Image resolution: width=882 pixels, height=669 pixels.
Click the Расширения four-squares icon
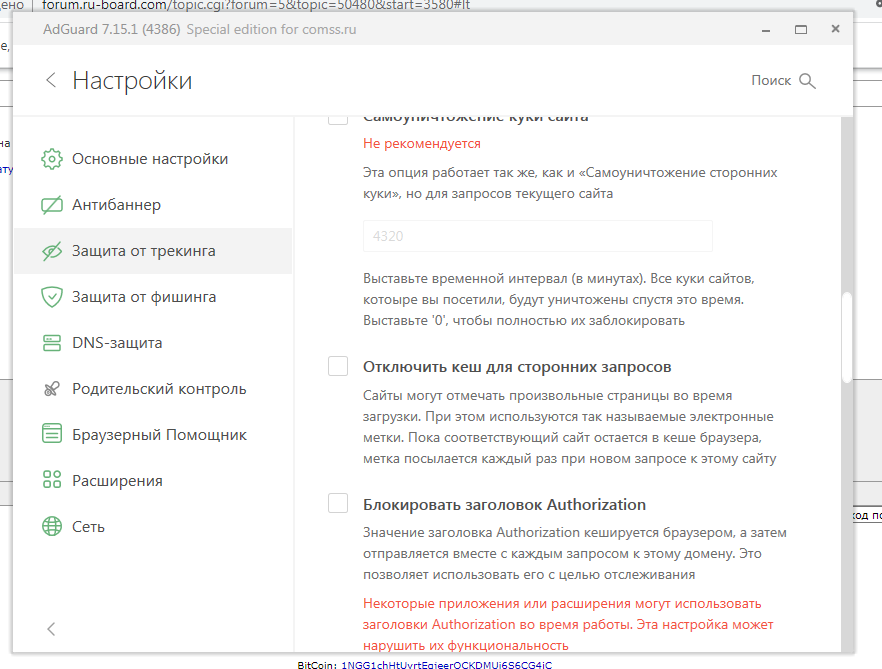52,480
